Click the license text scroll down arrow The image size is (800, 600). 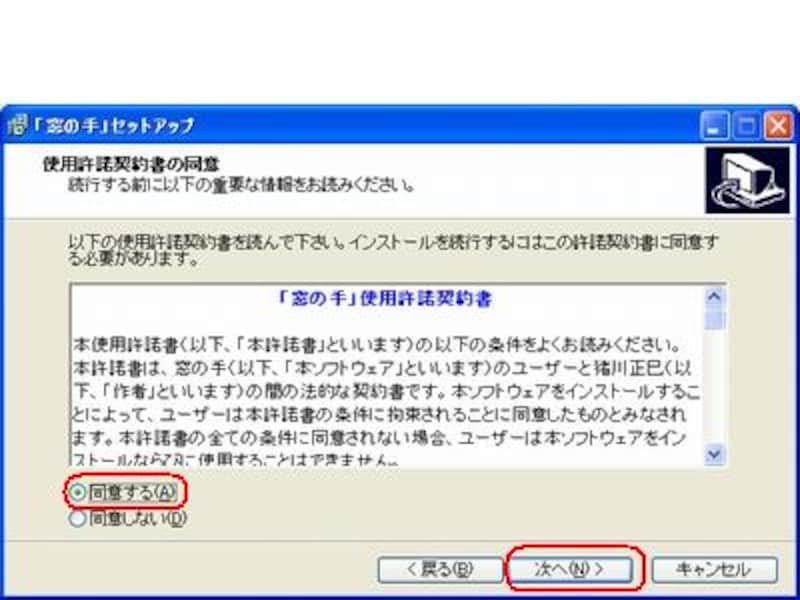point(715,454)
